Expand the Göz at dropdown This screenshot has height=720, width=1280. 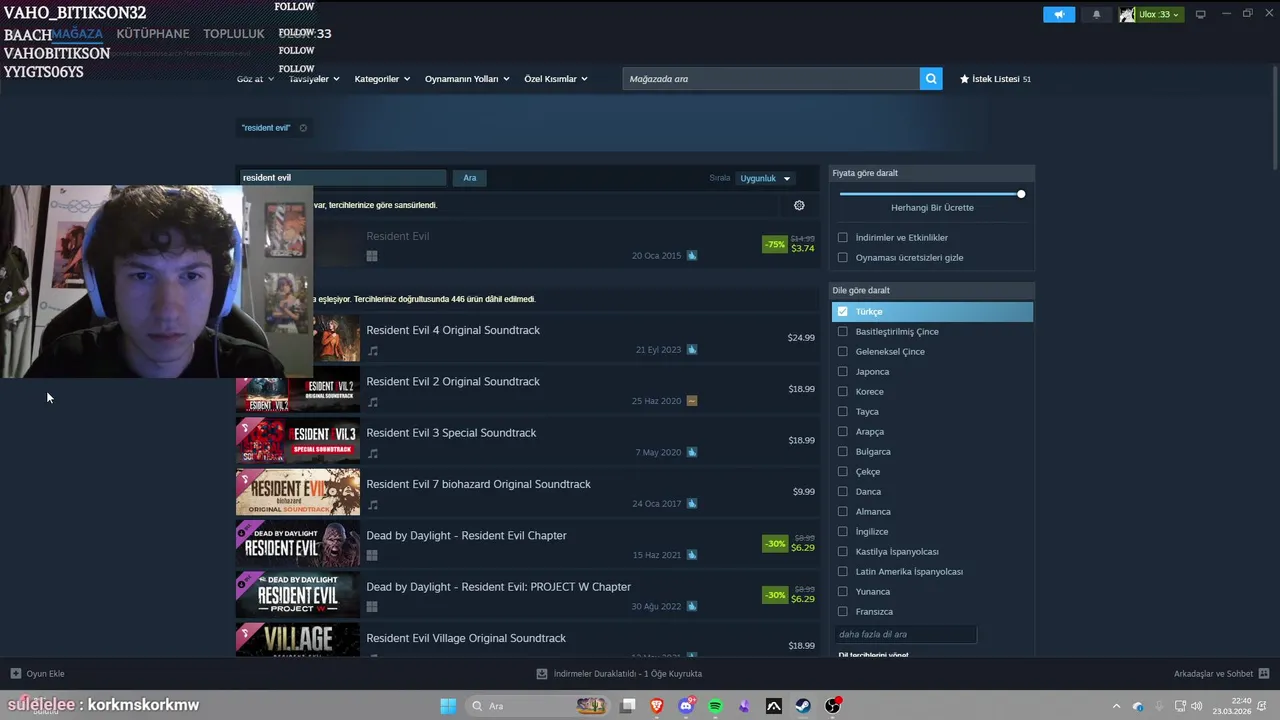(x=255, y=79)
